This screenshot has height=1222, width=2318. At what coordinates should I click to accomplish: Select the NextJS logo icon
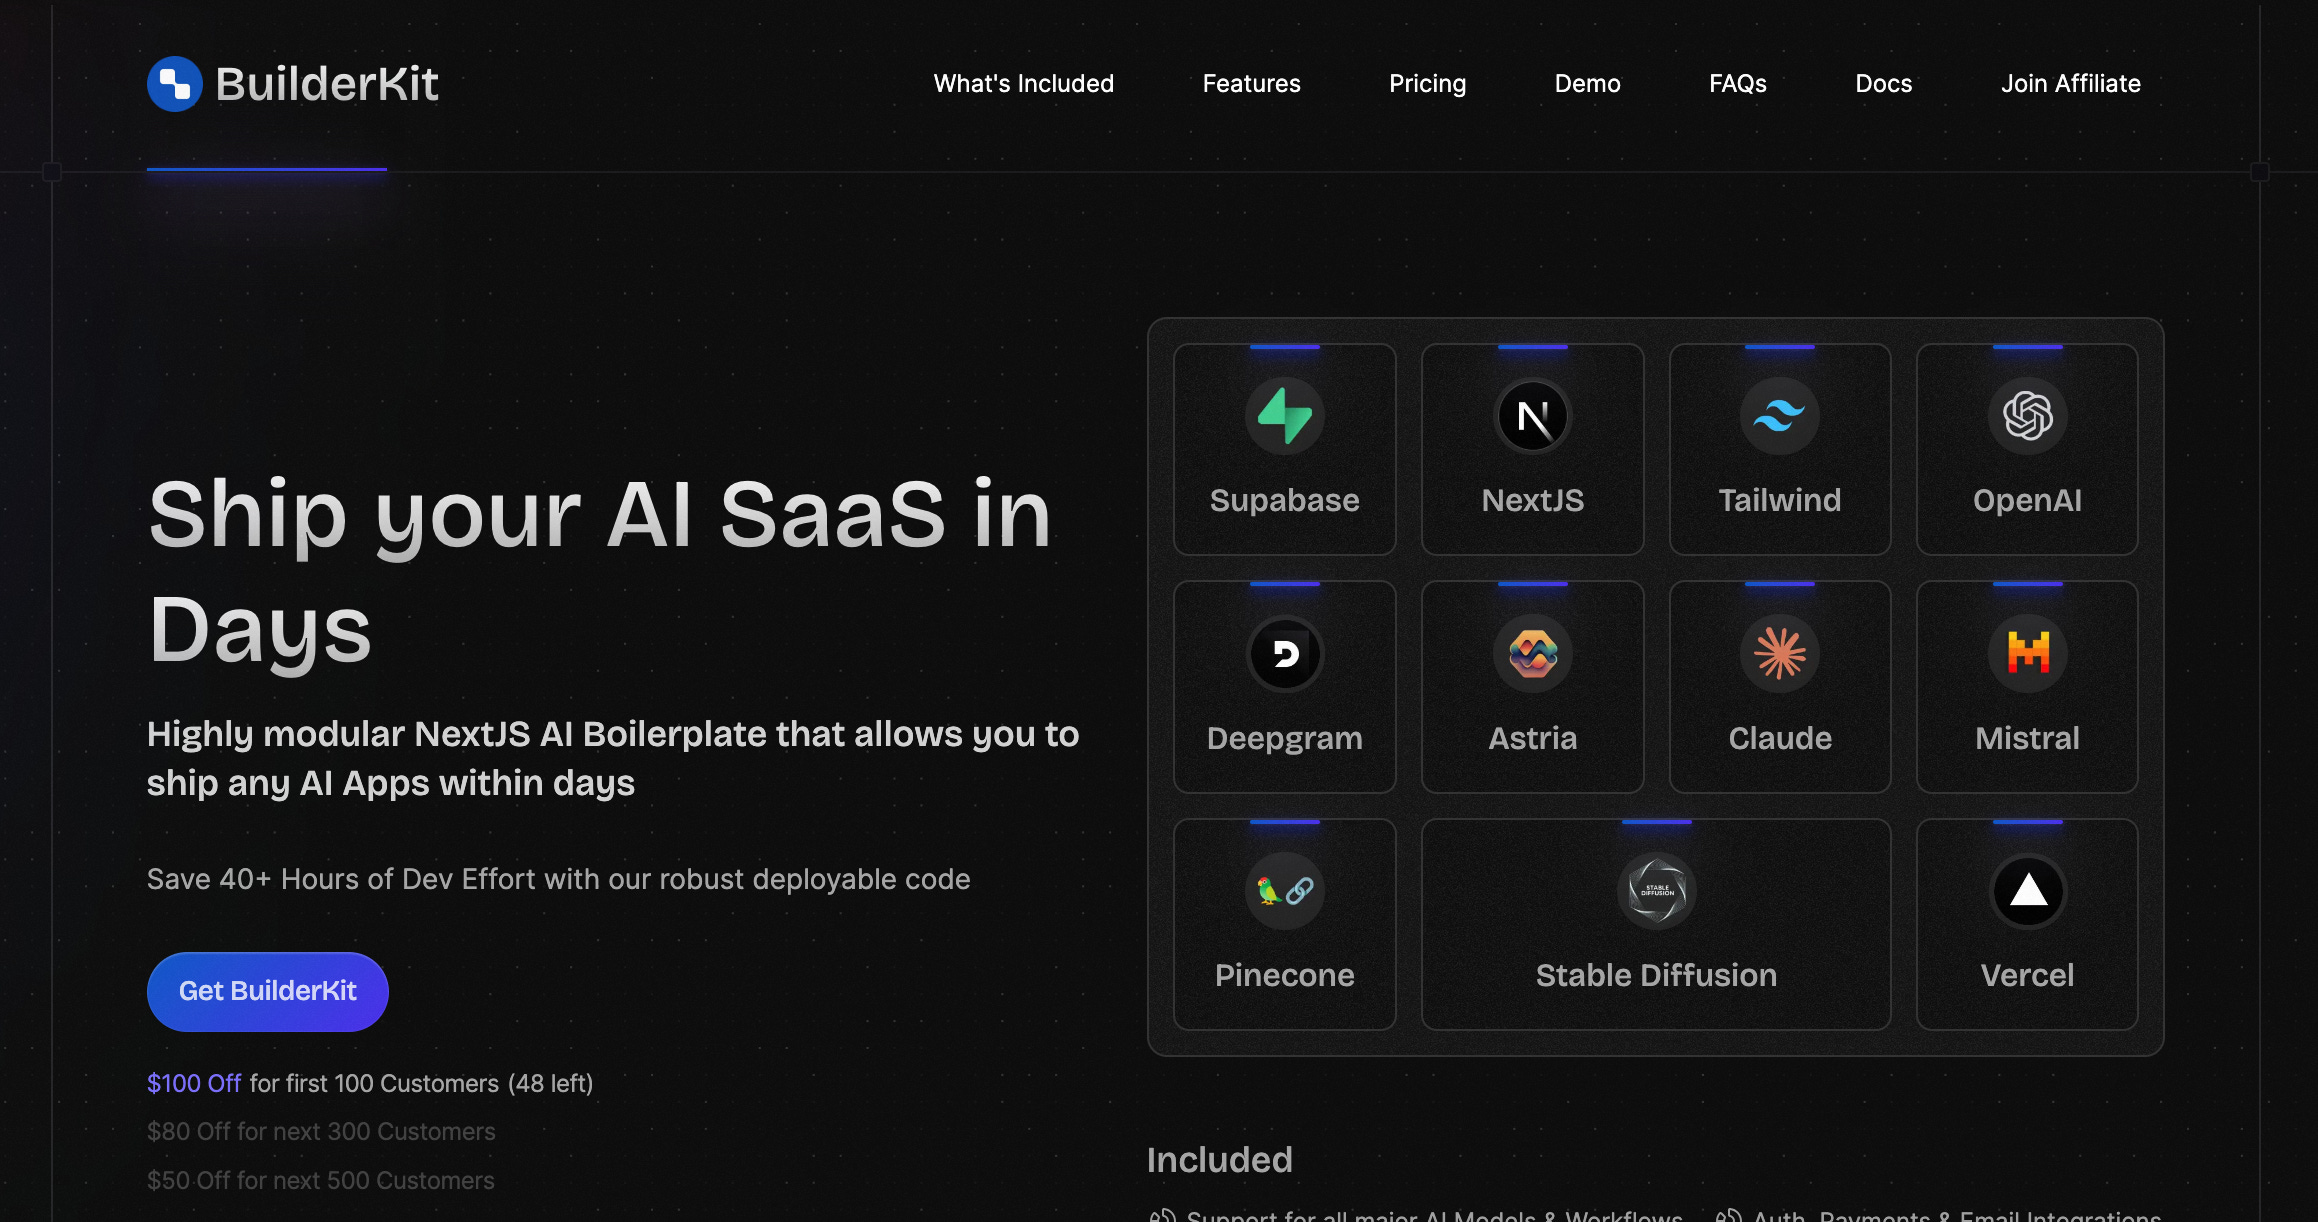coord(1532,416)
